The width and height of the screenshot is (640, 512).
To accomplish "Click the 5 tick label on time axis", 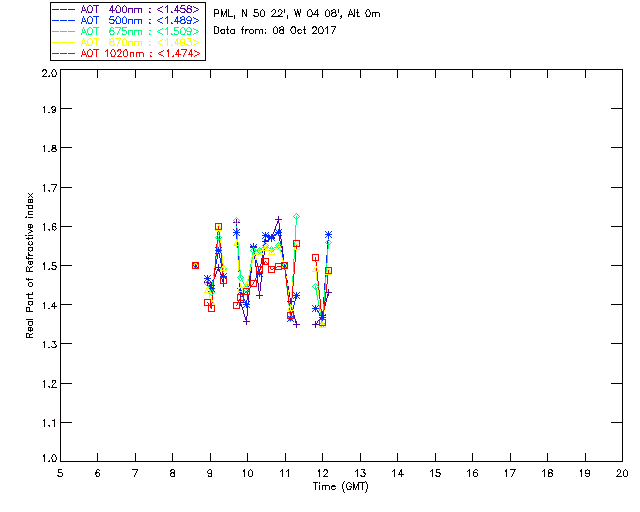I will 60,473.
